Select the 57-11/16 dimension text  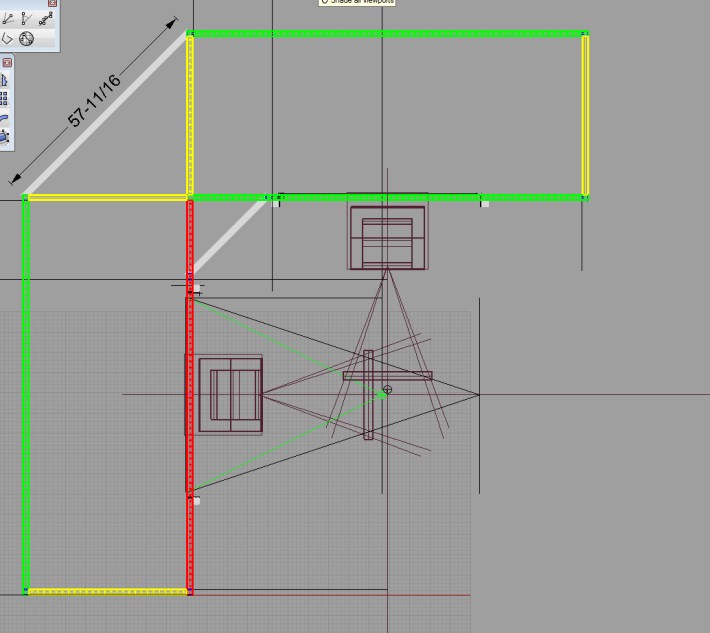click(x=94, y=100)
